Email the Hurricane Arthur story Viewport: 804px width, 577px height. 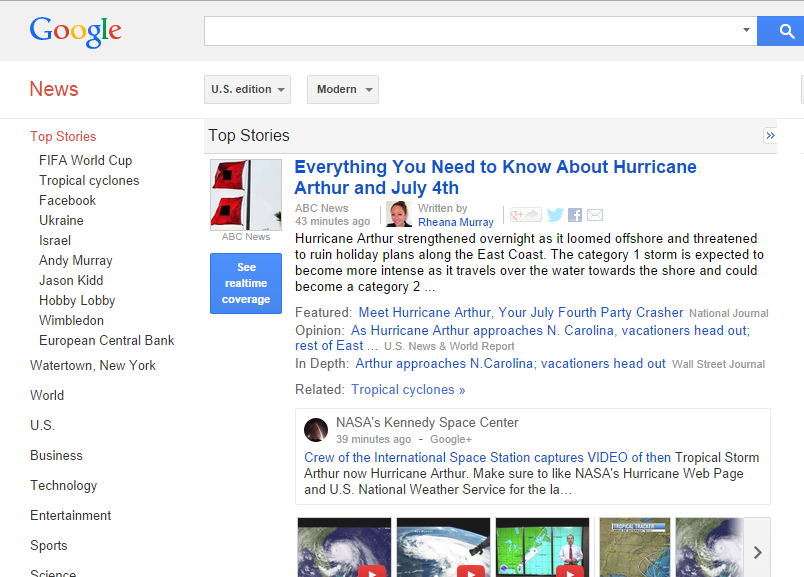click(x=595, y=215)
